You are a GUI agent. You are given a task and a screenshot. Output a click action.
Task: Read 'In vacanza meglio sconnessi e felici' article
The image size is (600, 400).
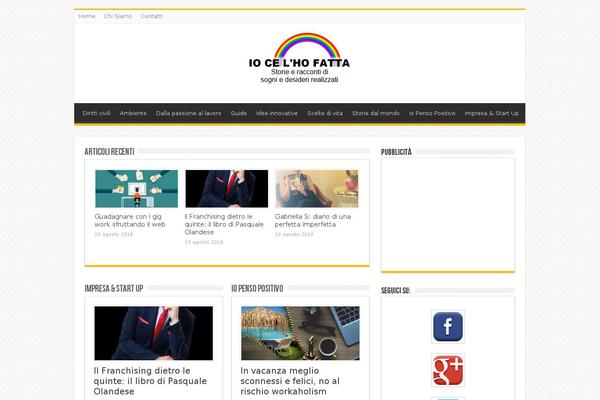click(290, 381)
